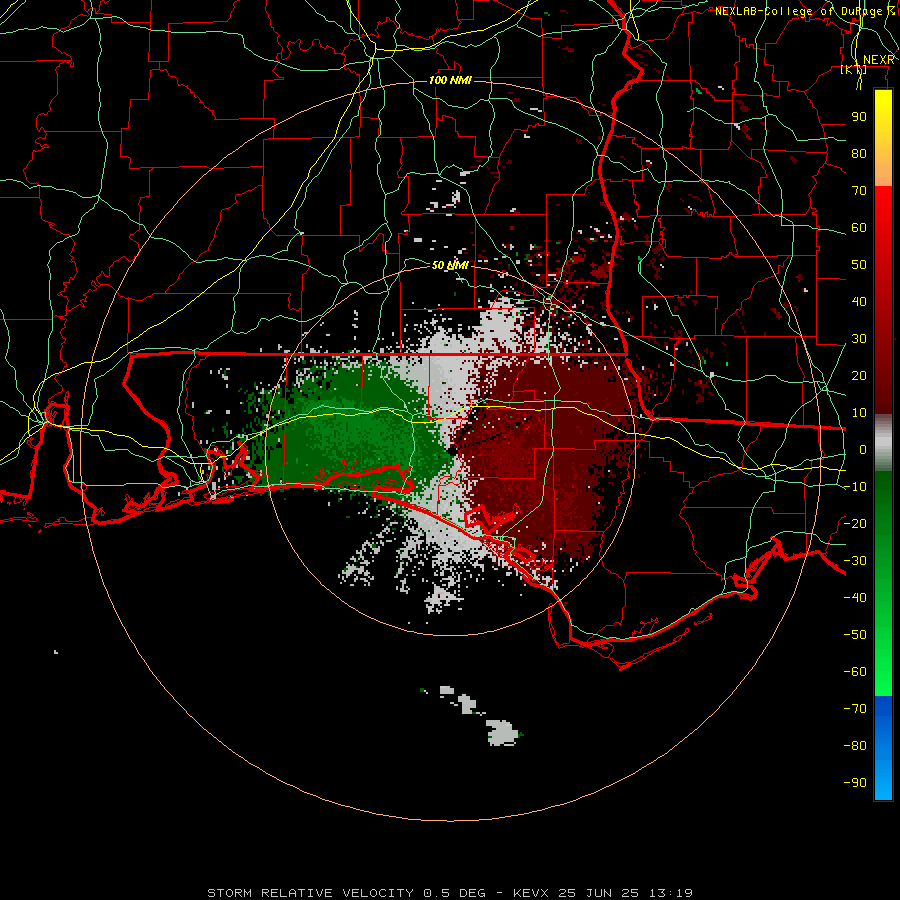Click the -90 value on the velocity scale
900x900 pixels.
click(855, 783)
